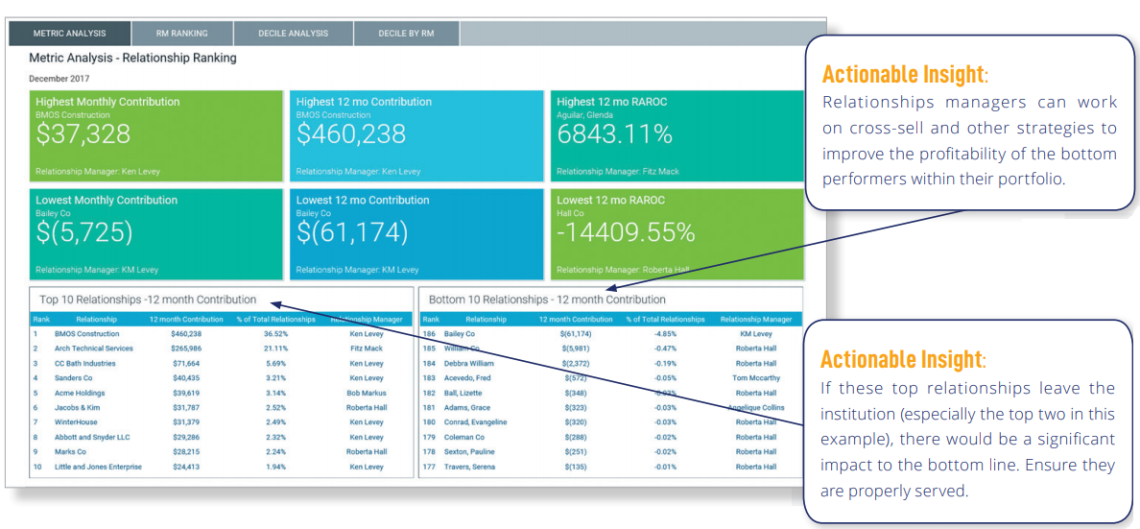This screenshot has height=529, width=1140.
Task: Open Arch Technical Services relationship row
Action: click(x=93, y=348)
